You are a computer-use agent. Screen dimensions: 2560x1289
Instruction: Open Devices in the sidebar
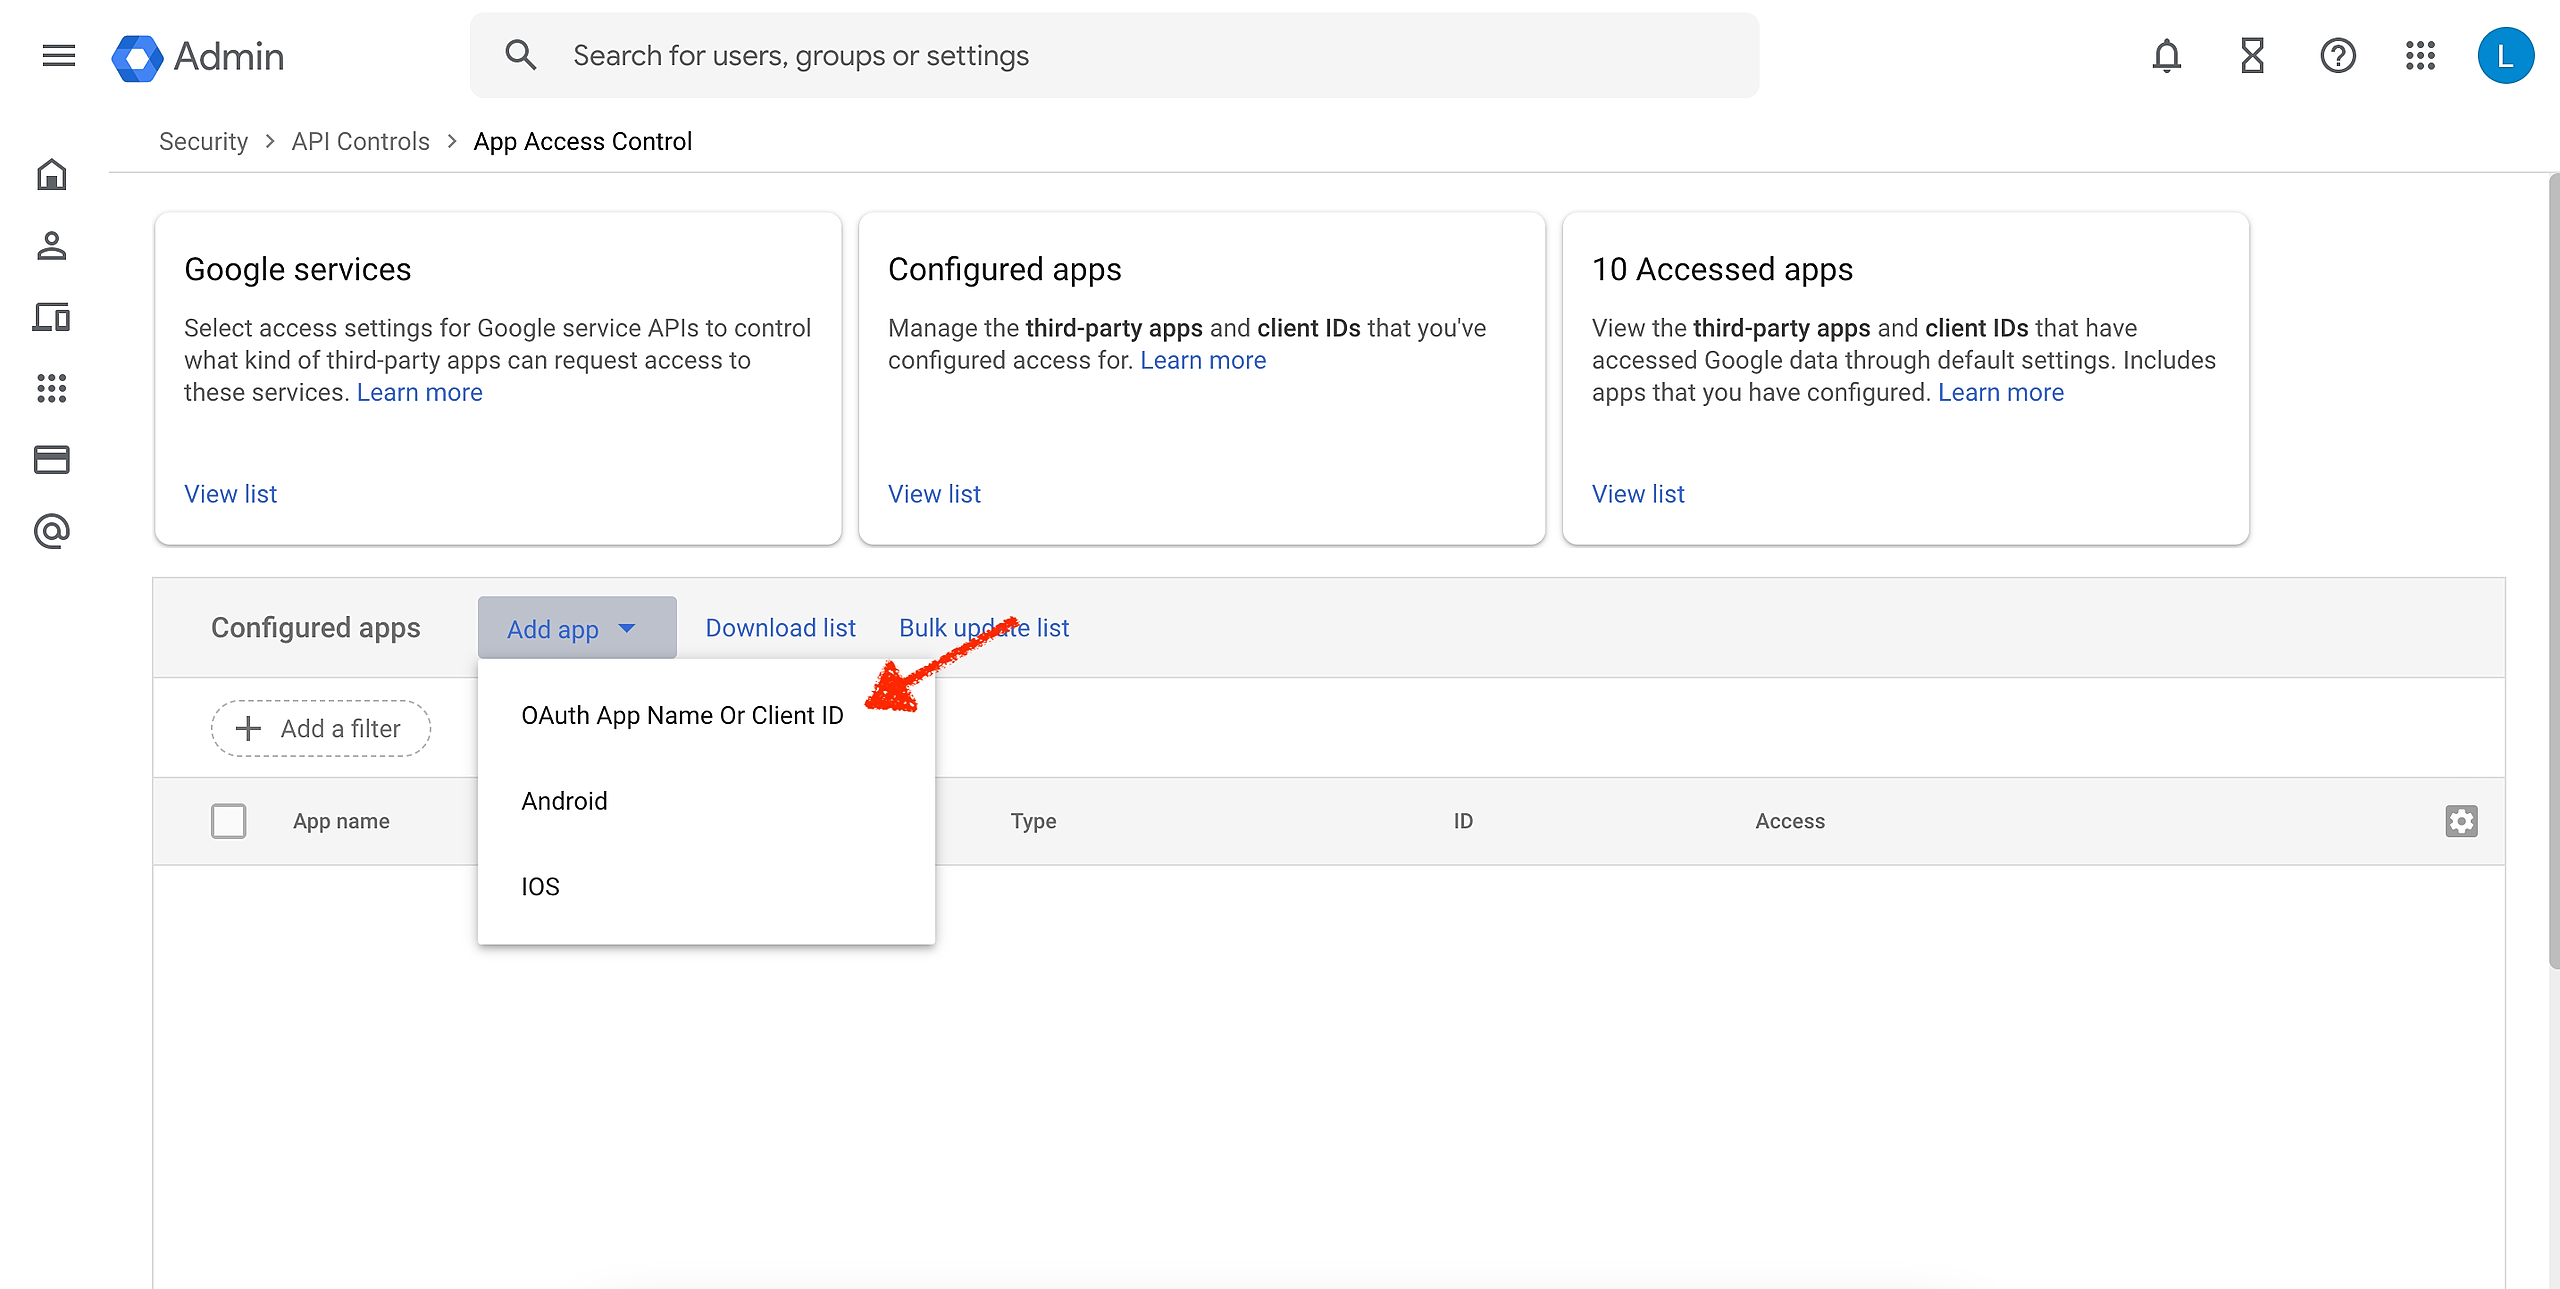coord(52,317)
